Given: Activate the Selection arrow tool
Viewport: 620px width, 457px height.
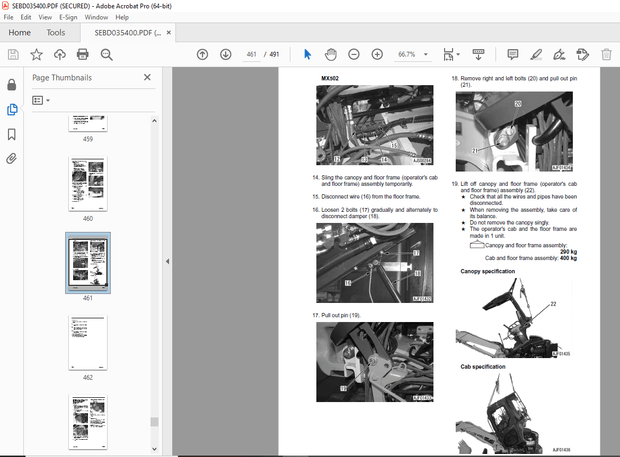Looking at the screenshot, I should click(x=307, y=54).
